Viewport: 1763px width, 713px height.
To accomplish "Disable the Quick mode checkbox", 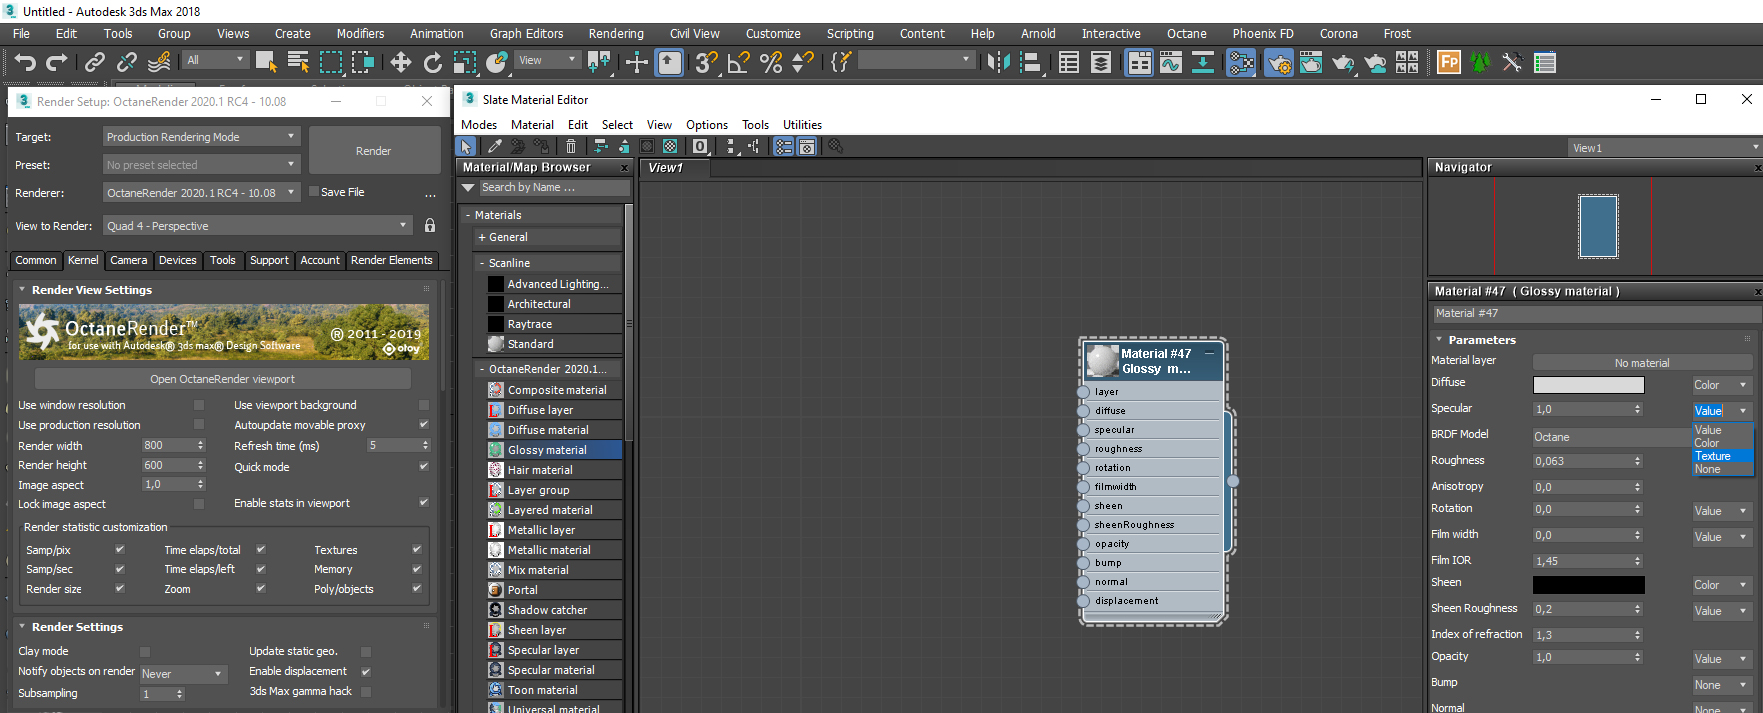I will [424, 467].
